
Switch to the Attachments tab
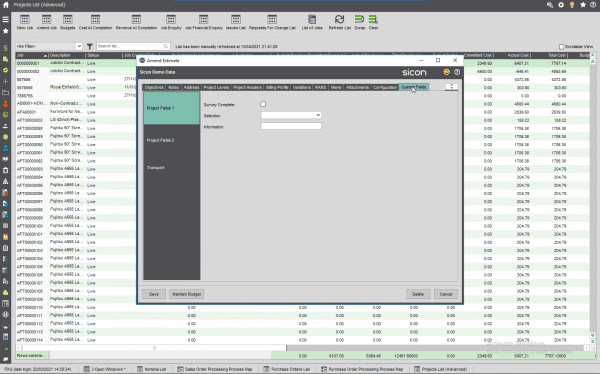(357, 87)
